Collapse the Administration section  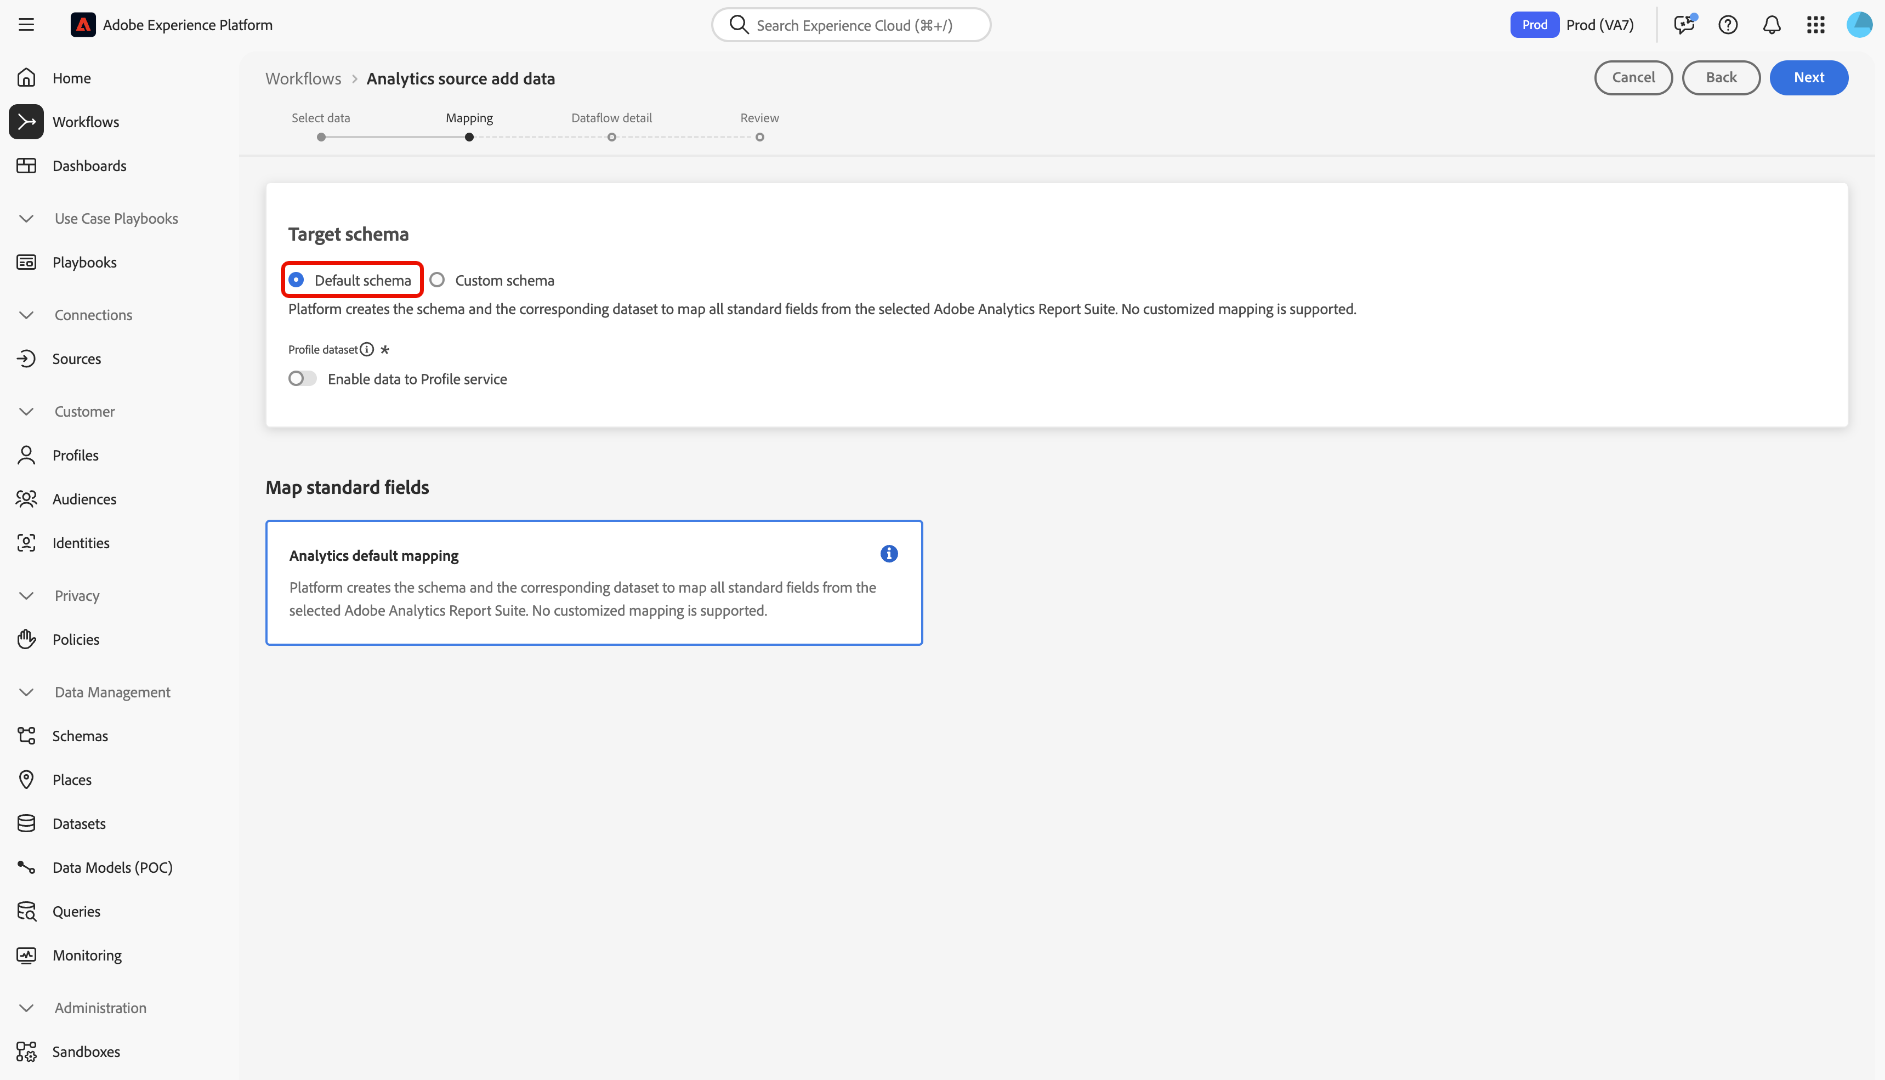coord(27,1008)
